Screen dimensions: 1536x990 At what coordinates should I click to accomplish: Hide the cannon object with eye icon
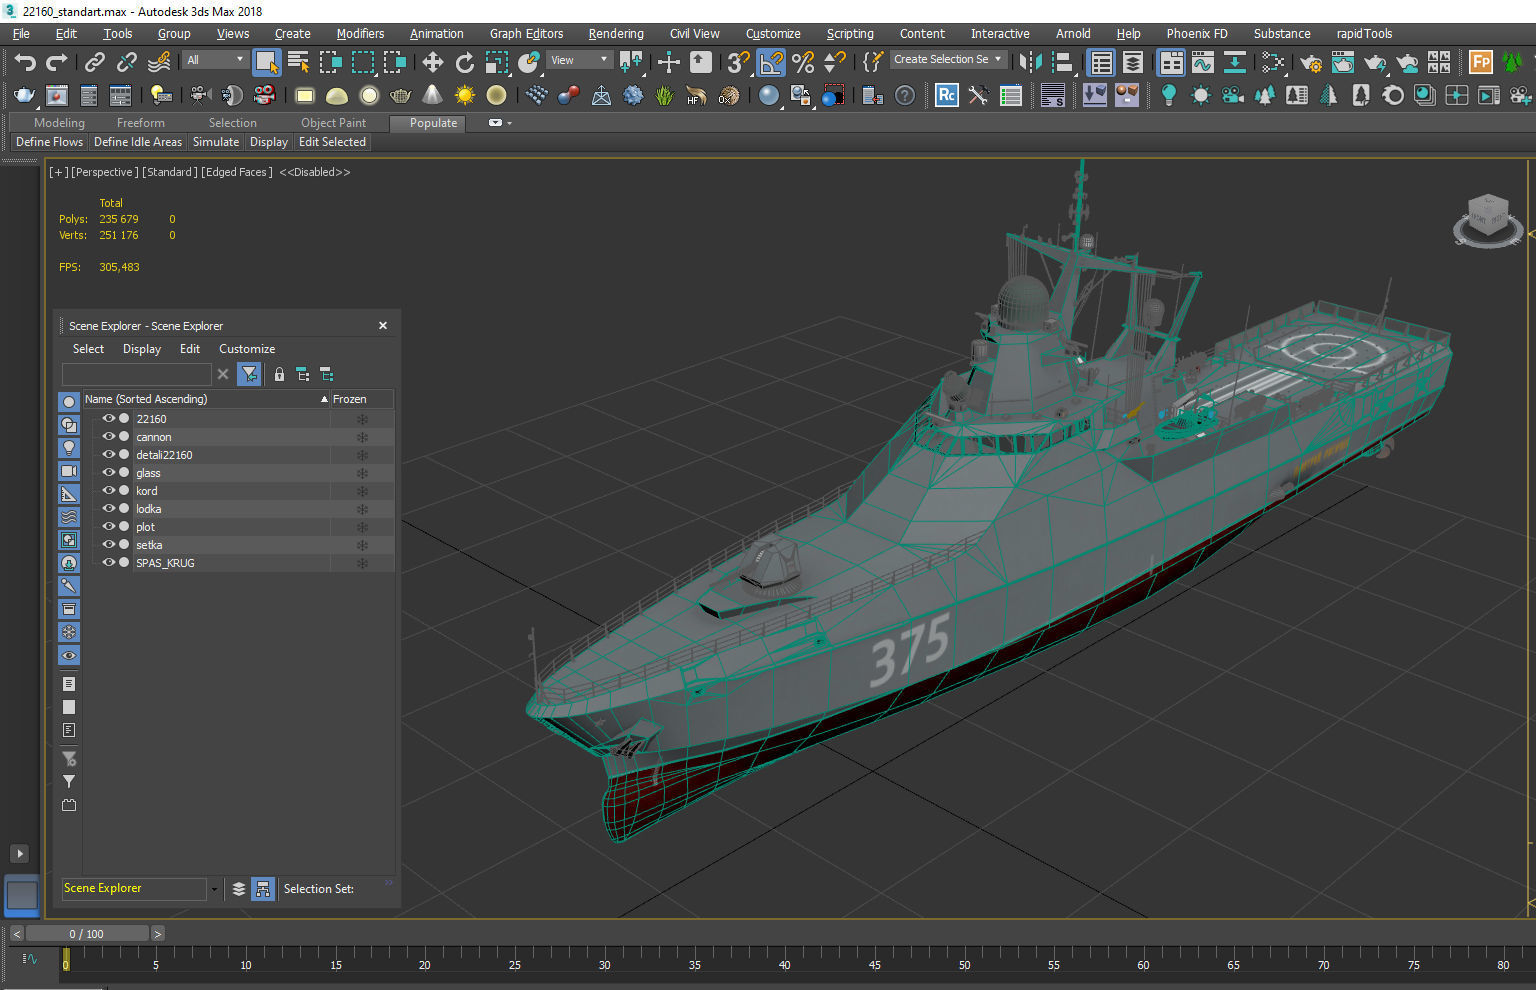(x=109, y=437)
